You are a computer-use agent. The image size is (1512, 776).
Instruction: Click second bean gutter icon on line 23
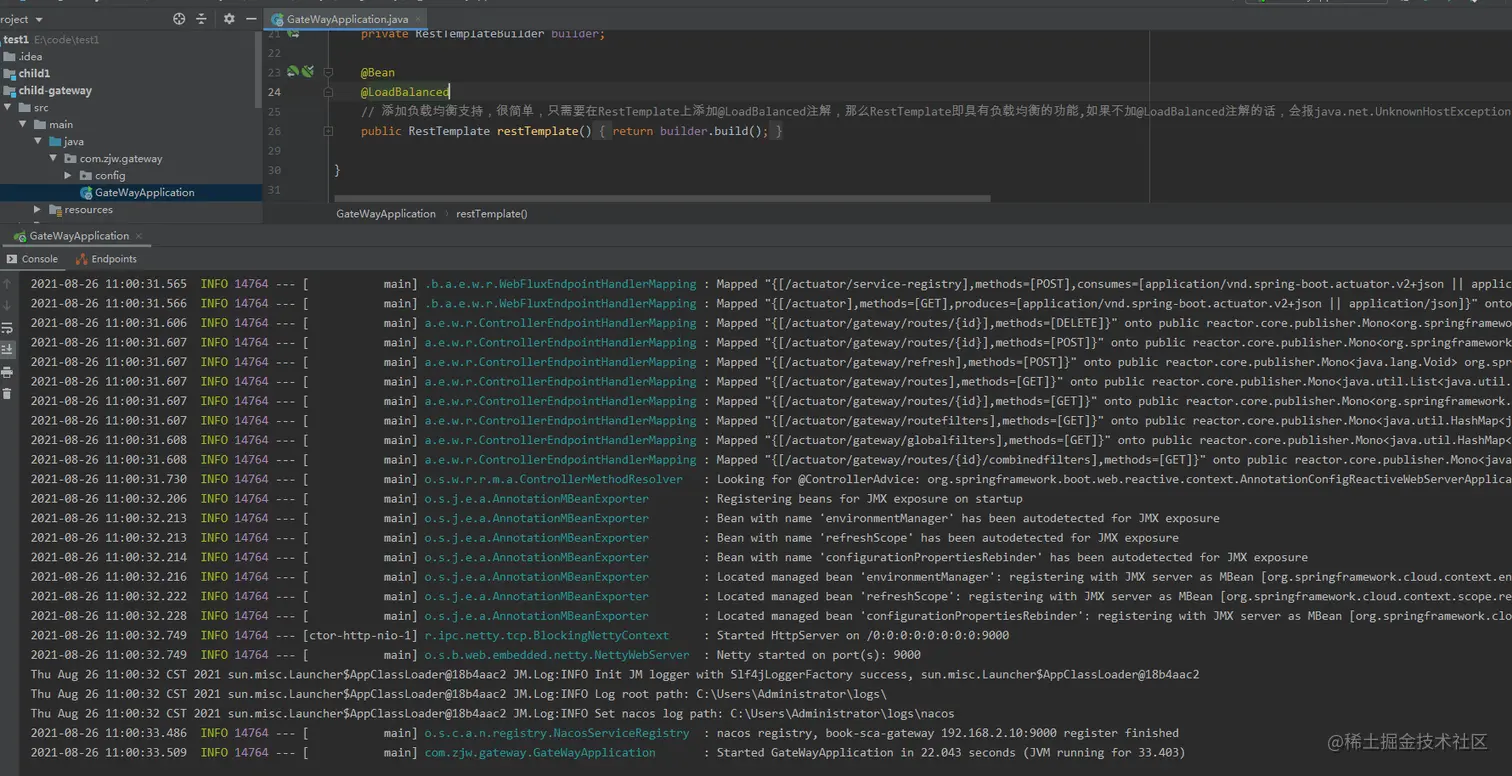pyautogui.click(x=308, y=72)
